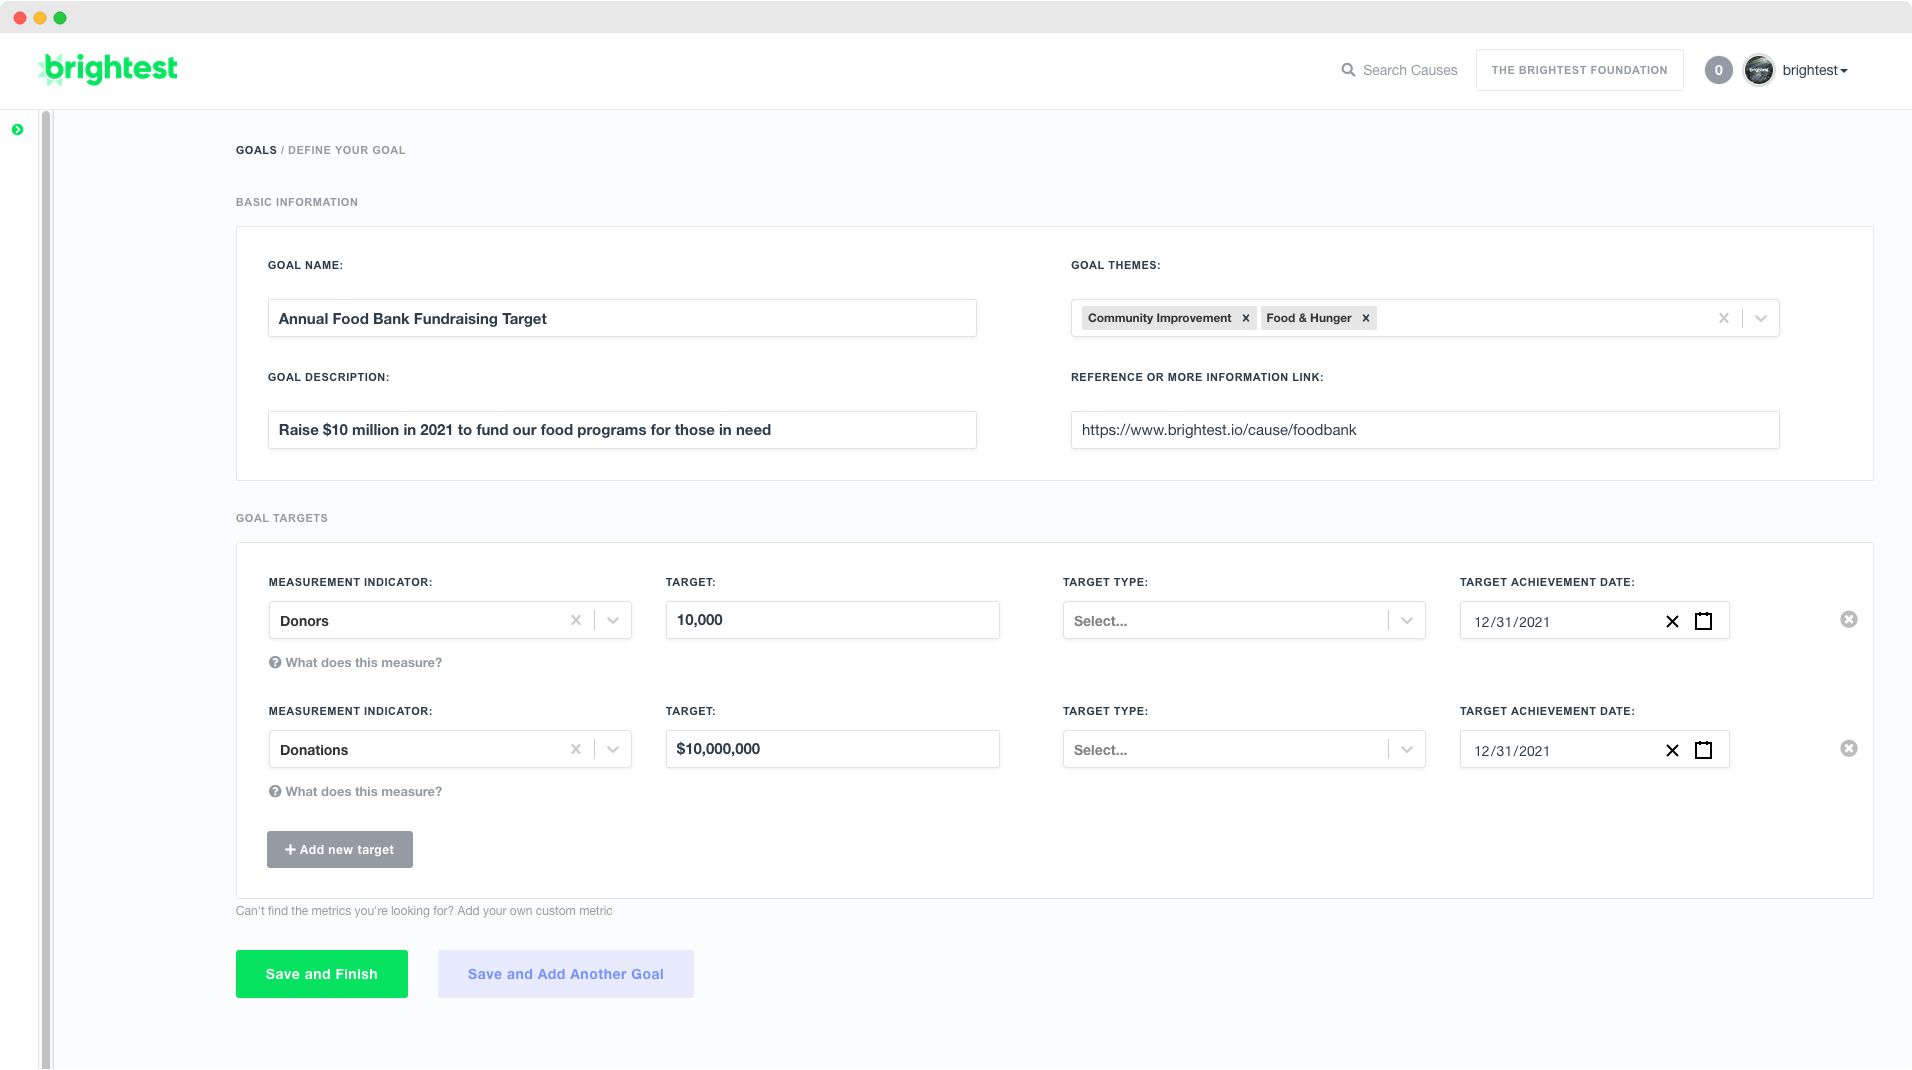The image size is (1912, 1070).
Task: Clear the Donors measurement indicator
Action: tap(576, 620)
